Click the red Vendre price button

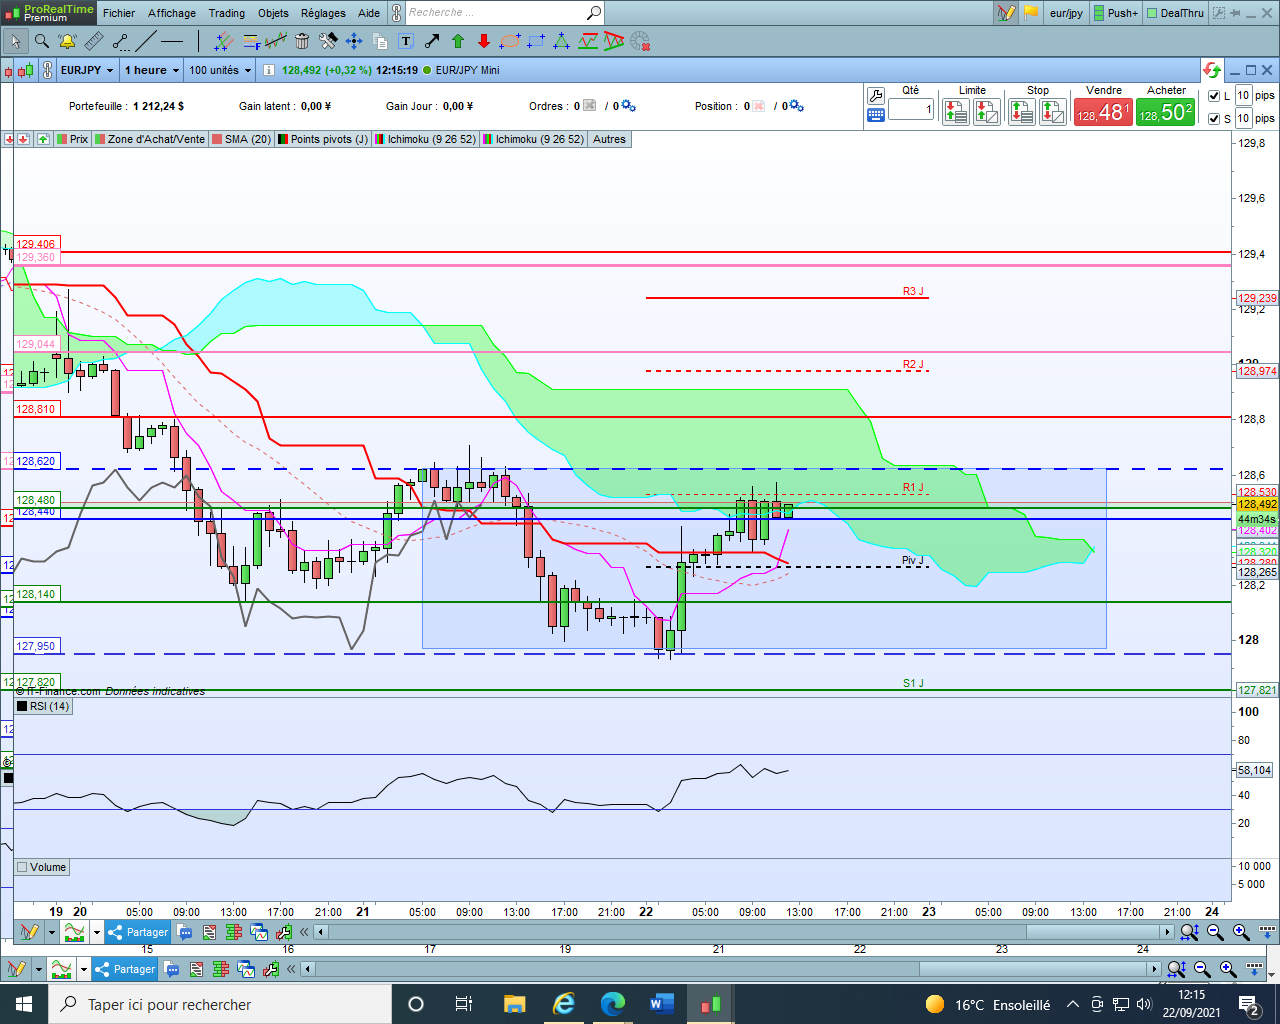tap(1103, 112)
